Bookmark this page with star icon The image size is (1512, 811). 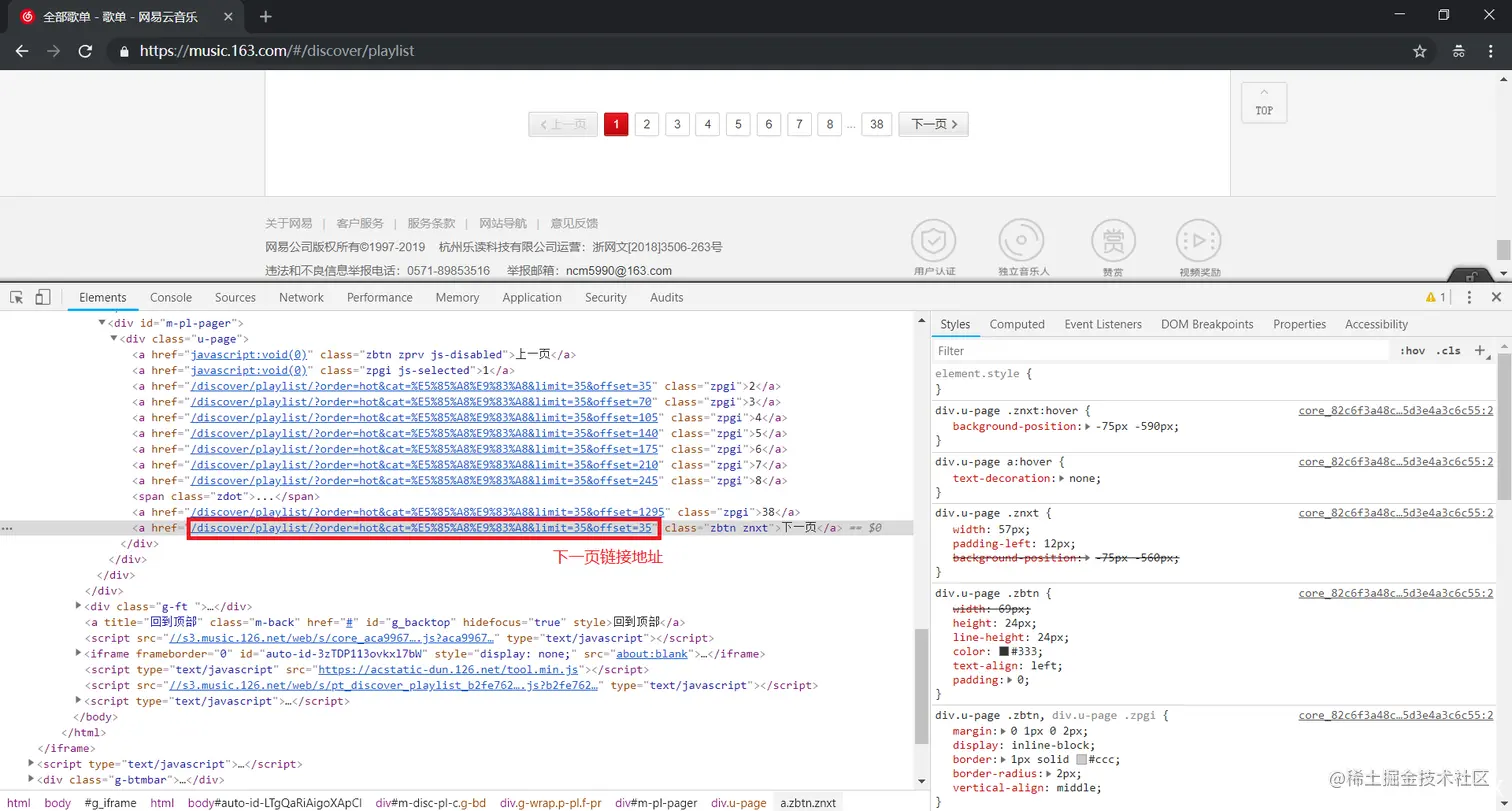1419,51
